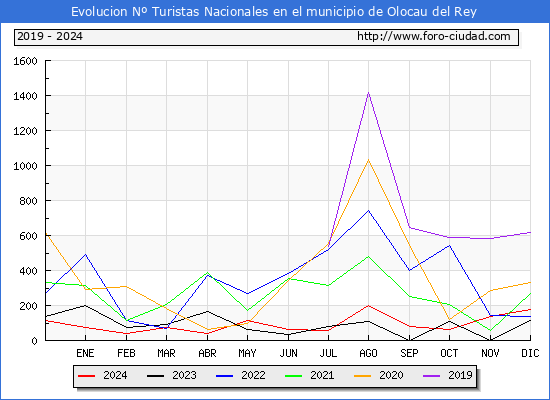Click the purple 2019 point at SEP
Screen dimensions: 550x400
[409, 227]
